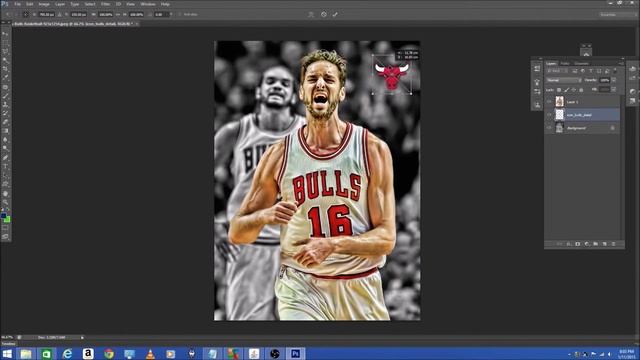Select the Brush tool
Screen dimensions: 640x360
pyautogui.click(x=6, y=96)
